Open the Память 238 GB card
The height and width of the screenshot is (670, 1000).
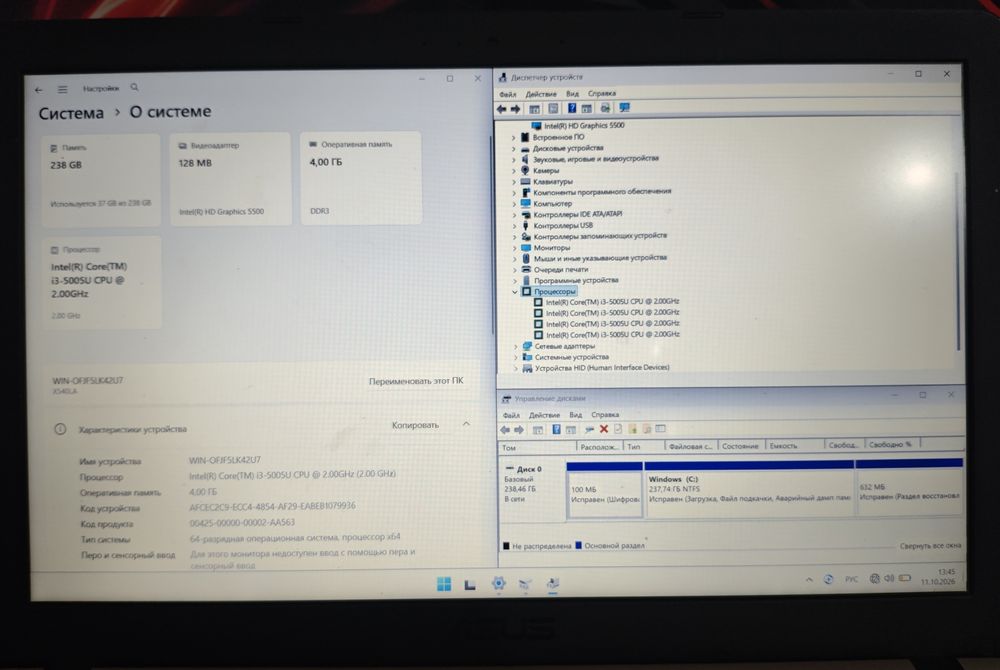pos(101,180)
